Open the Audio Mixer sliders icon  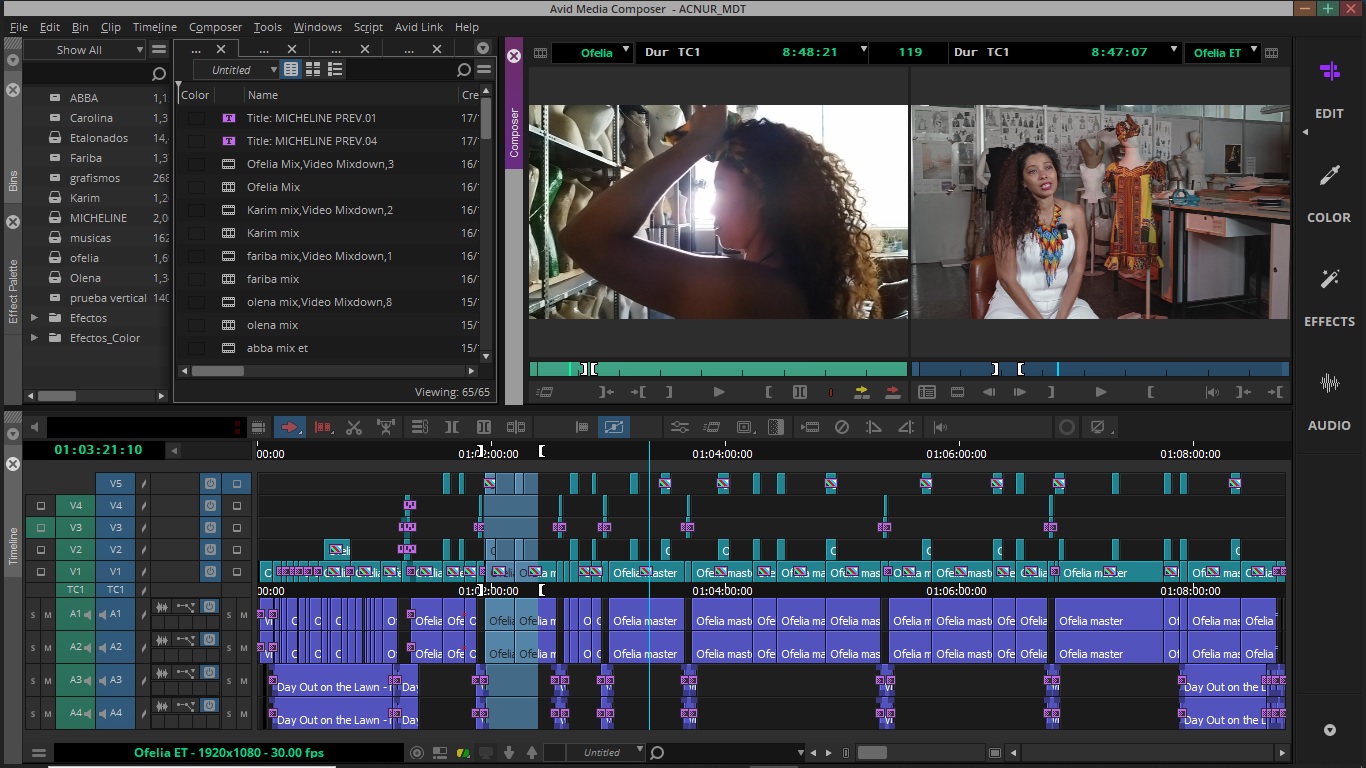coord(680,427)
